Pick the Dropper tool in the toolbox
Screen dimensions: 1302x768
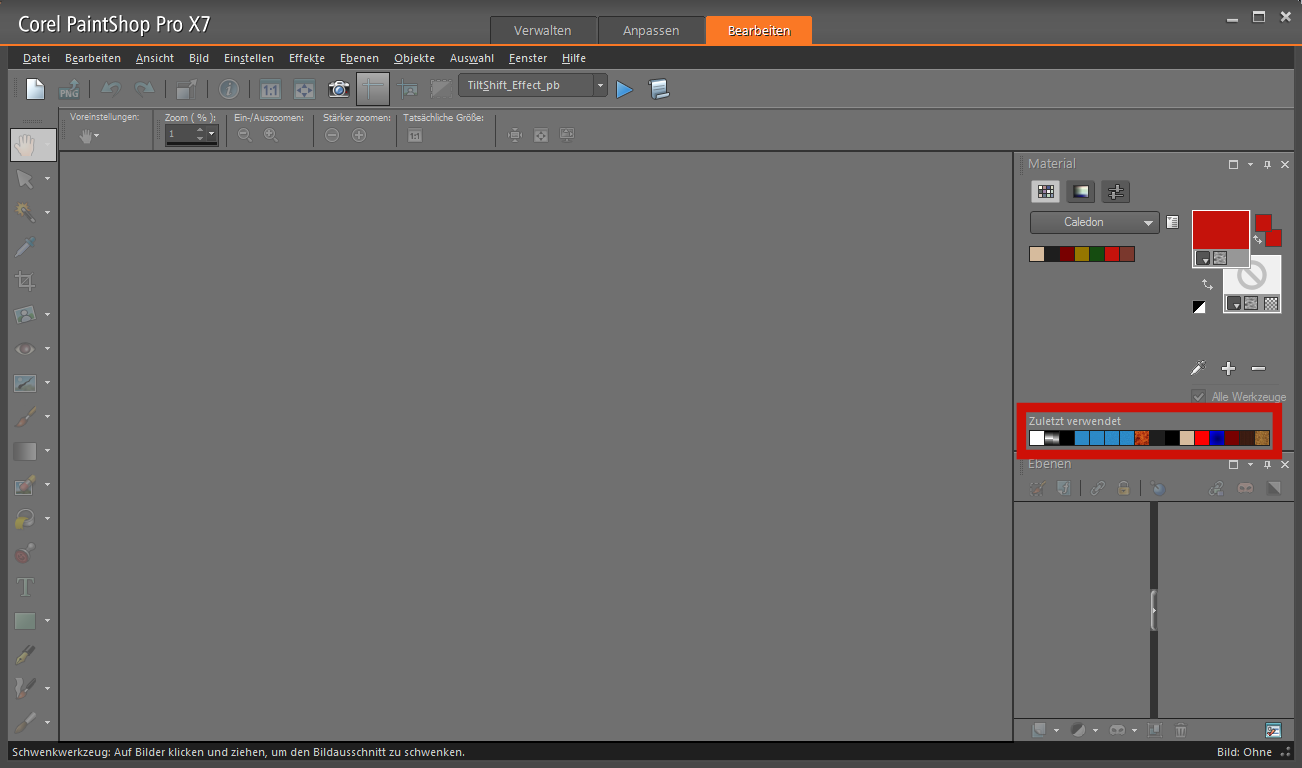tap(25, 247)
